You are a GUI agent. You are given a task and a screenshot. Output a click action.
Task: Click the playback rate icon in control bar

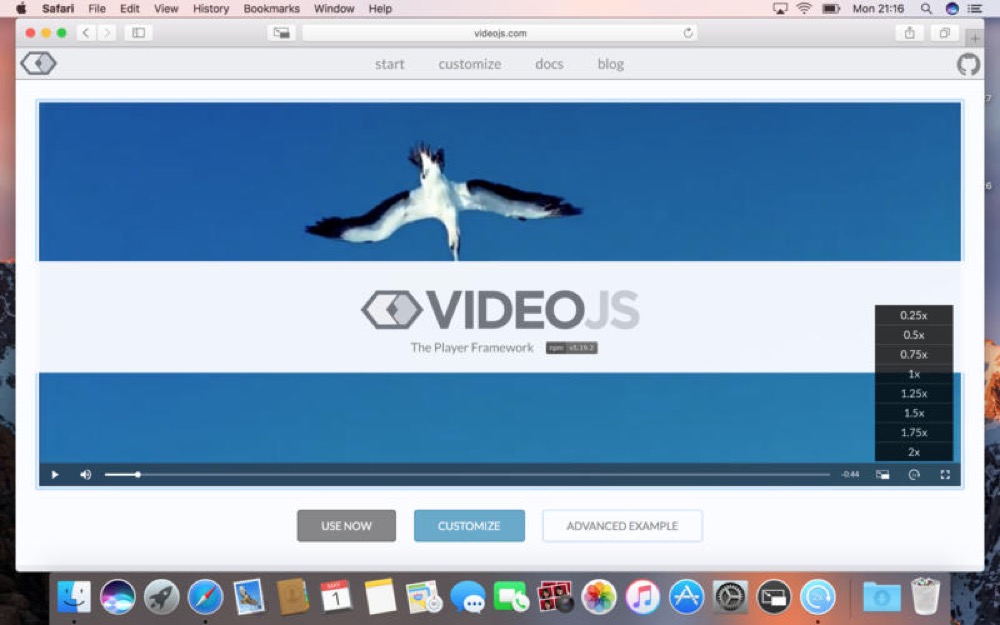[914, 474]
